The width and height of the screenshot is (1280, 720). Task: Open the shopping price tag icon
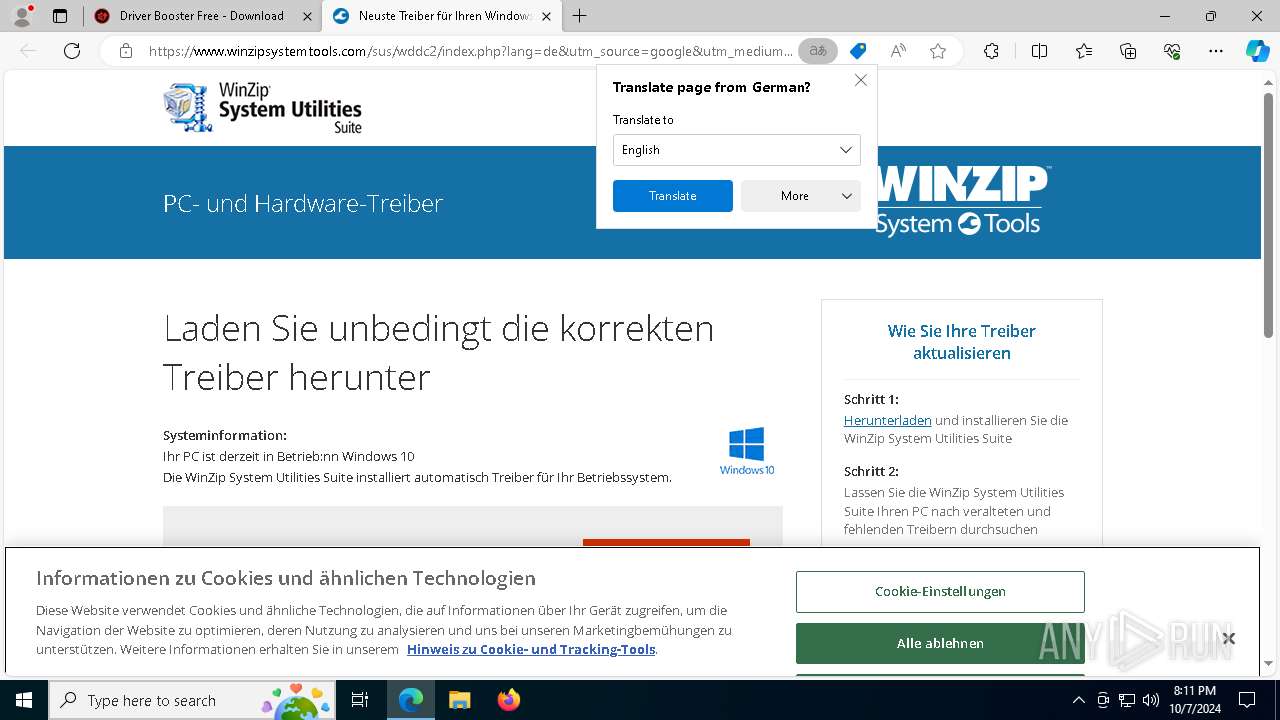(x=858, y=51)
